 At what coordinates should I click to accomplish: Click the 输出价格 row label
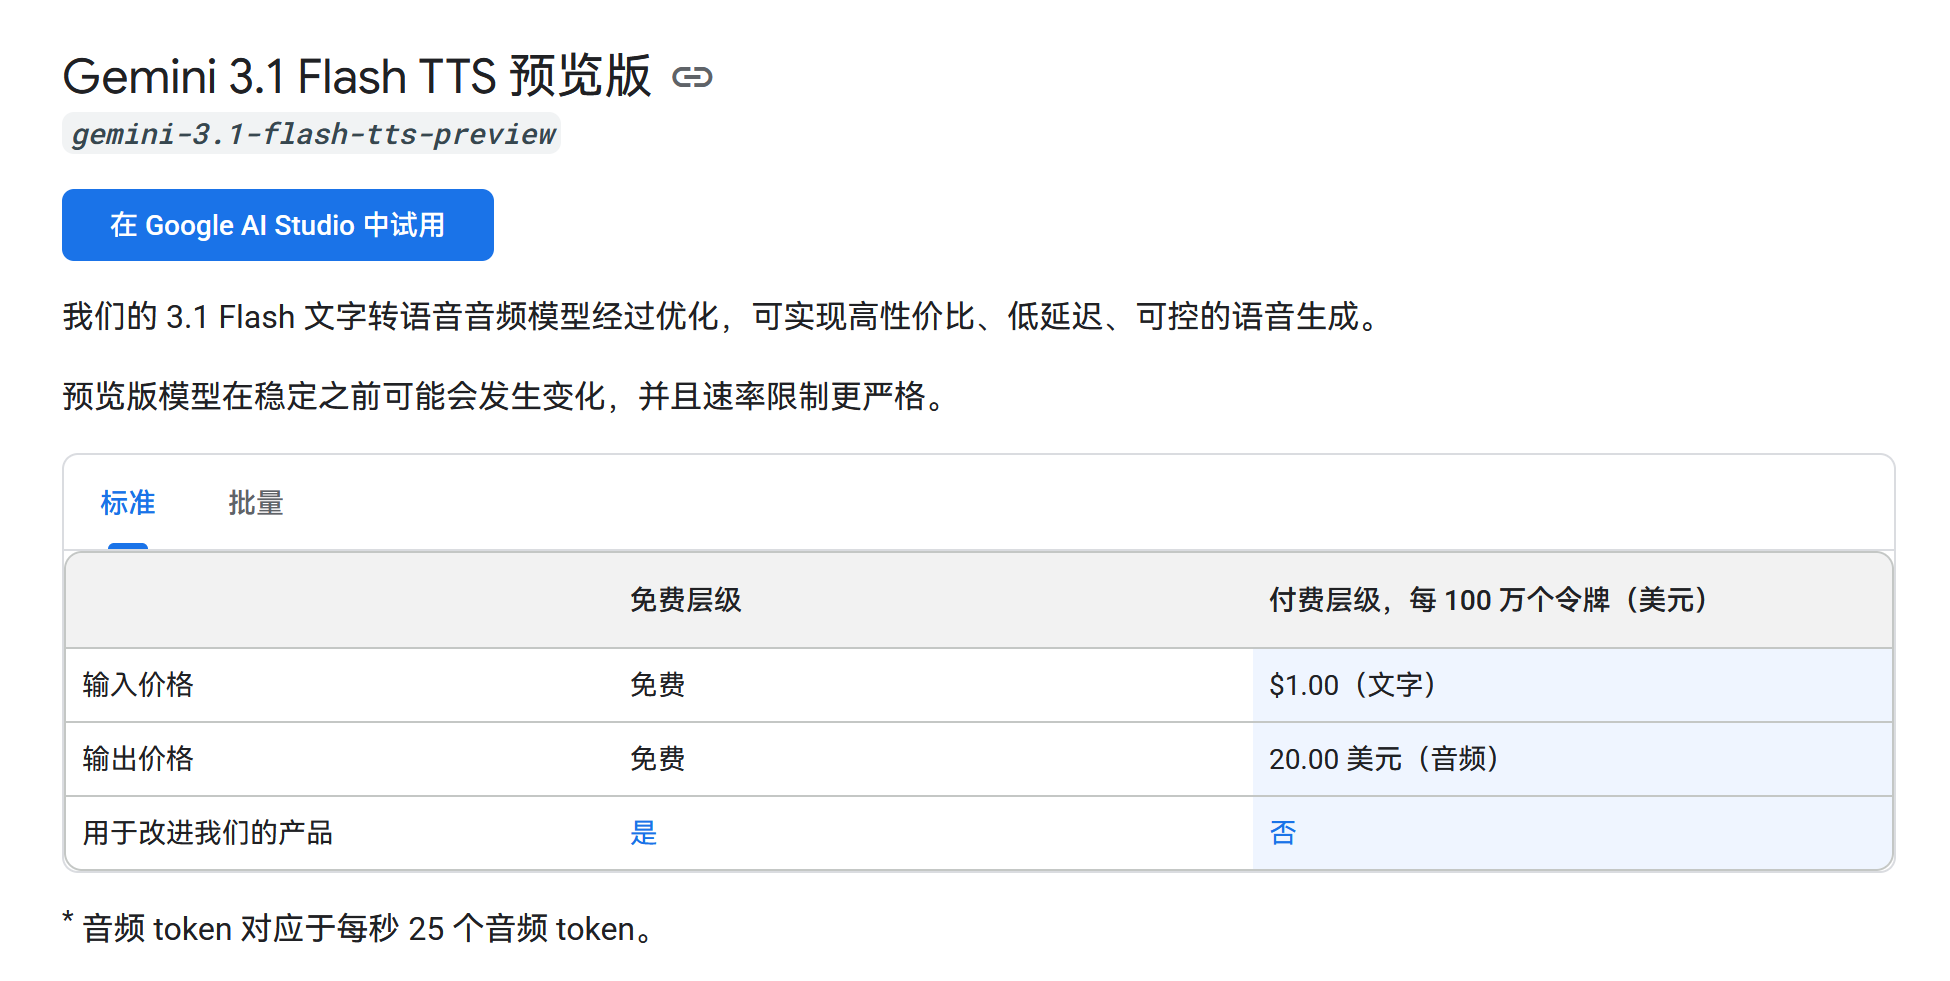click(x=138, y=759)
